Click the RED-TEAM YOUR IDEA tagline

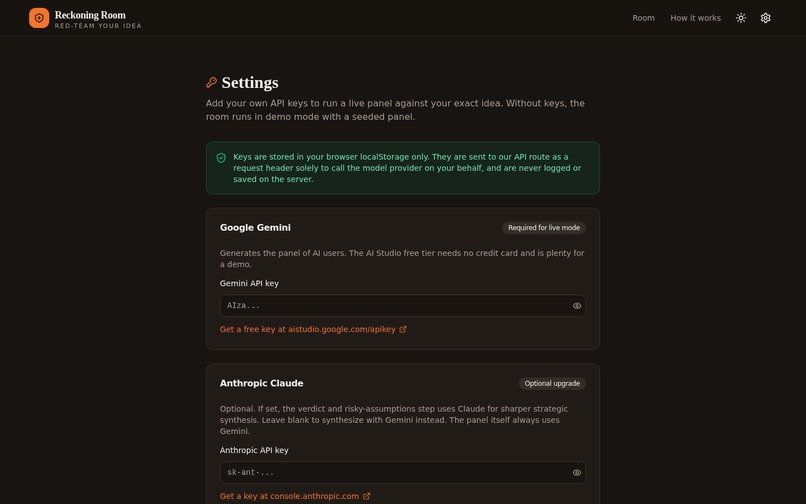98,26
